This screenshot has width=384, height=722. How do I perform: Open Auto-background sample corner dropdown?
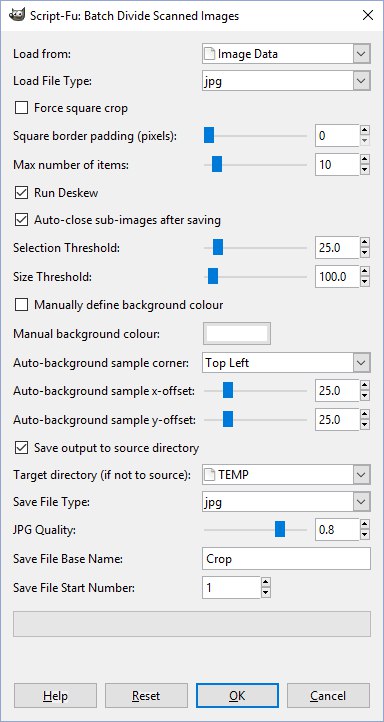click(x=286, y=363)
